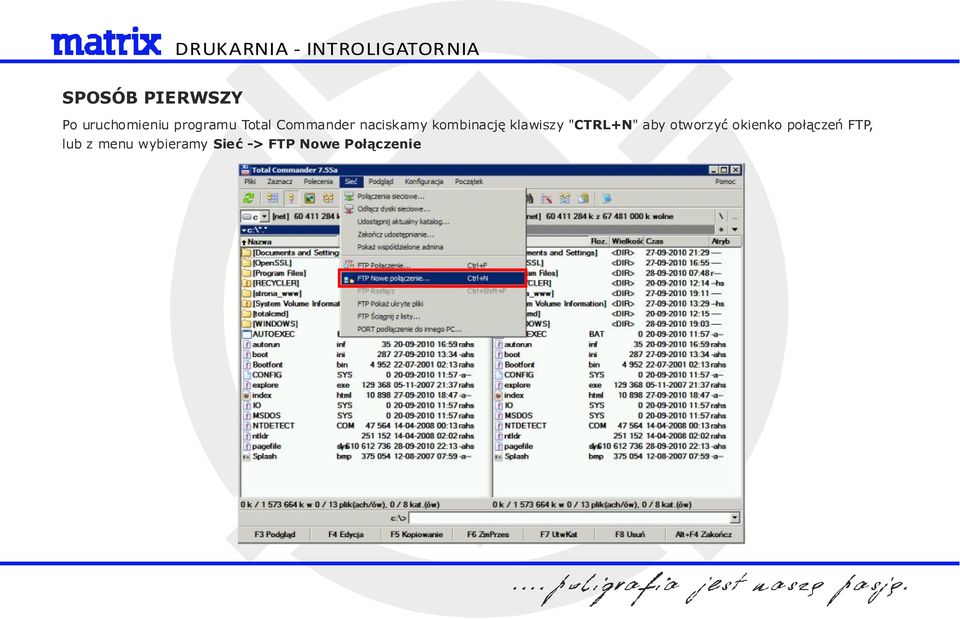The image size is (960, 619).
Task: Show directory tree view toolbar icon
Action: 328,198
